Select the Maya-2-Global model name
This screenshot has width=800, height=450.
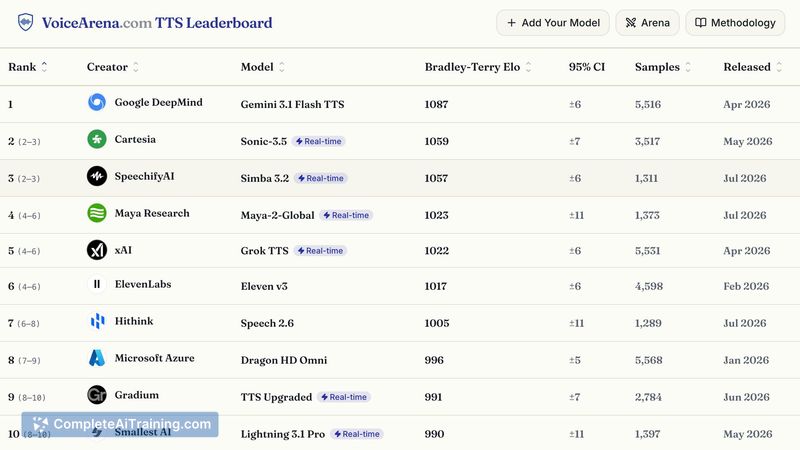(278, 215)
